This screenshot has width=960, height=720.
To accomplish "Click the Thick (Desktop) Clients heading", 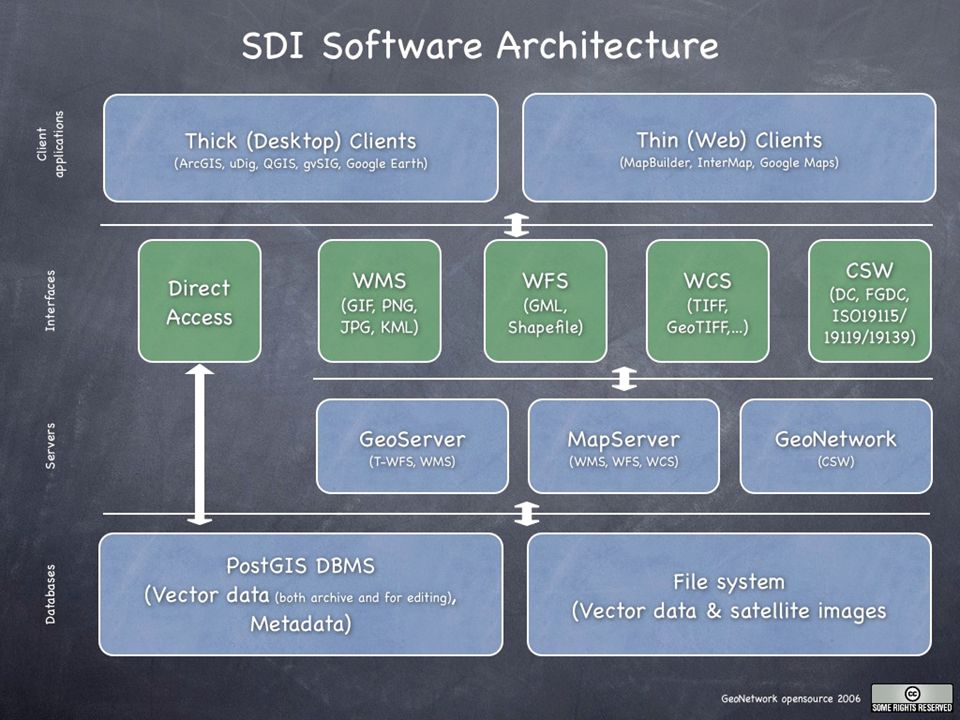I will tap(301, 141).
